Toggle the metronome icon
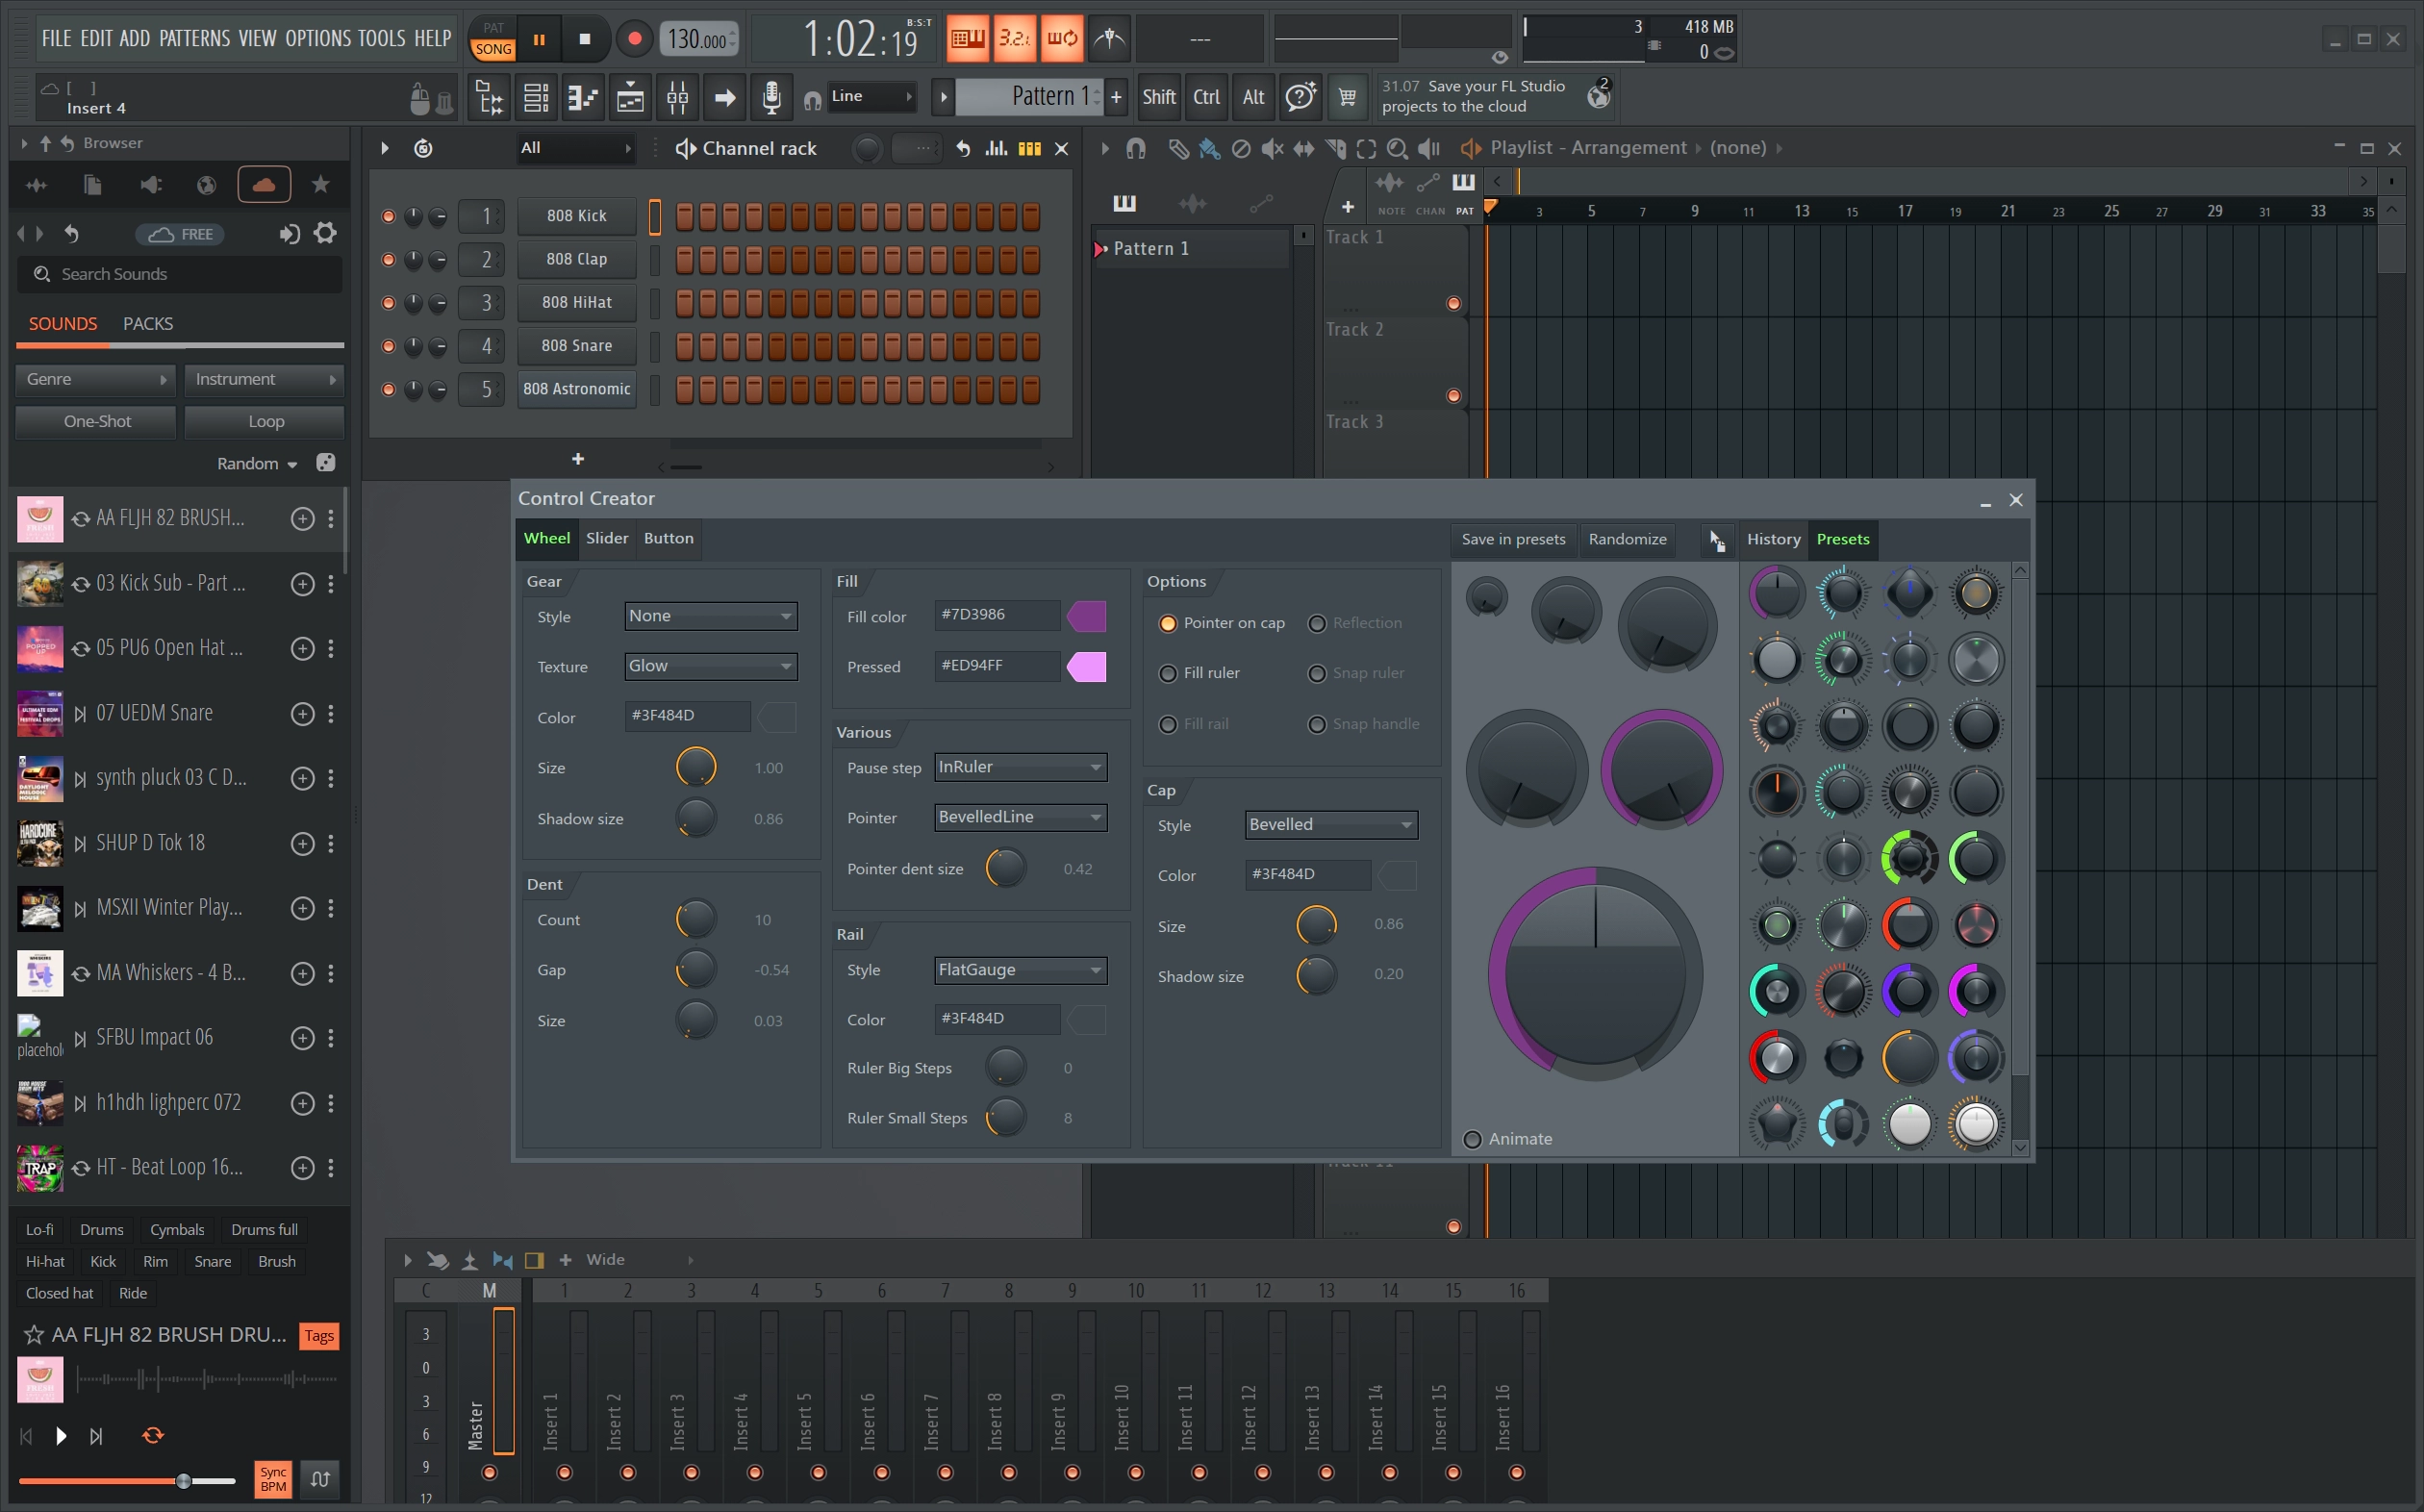 point(1109,39)
